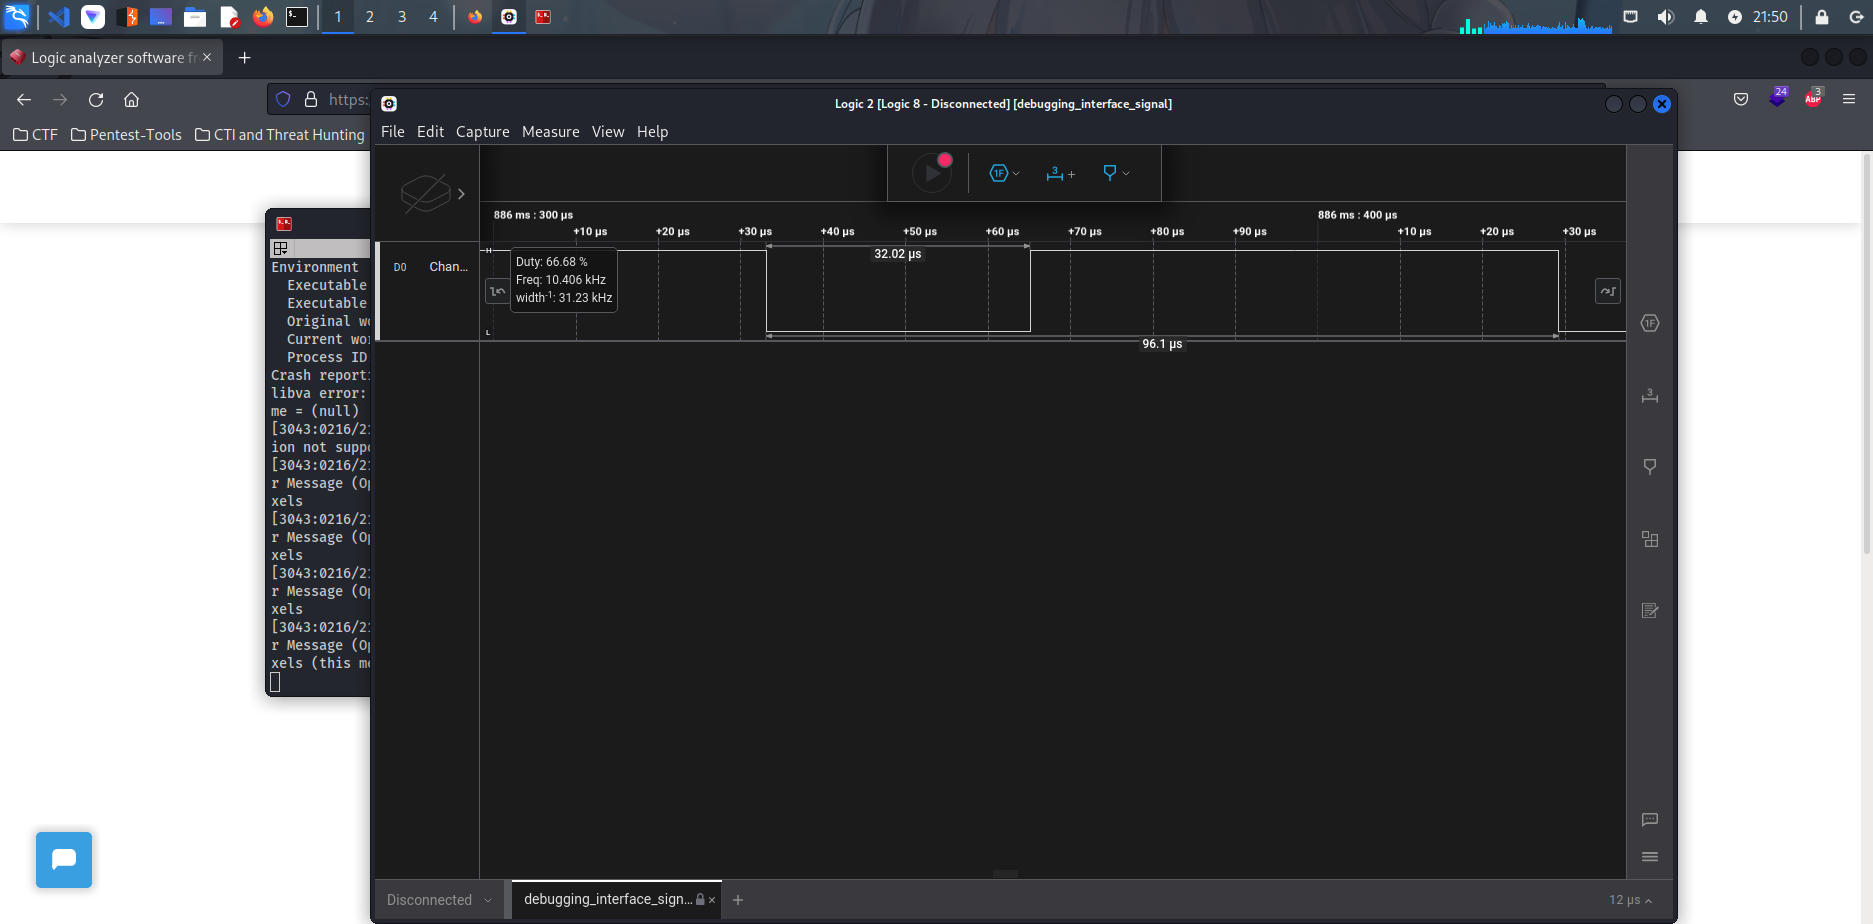Open the 12 µs zoom level selector
1873x924 pixels.
[x=1630, y=900]
